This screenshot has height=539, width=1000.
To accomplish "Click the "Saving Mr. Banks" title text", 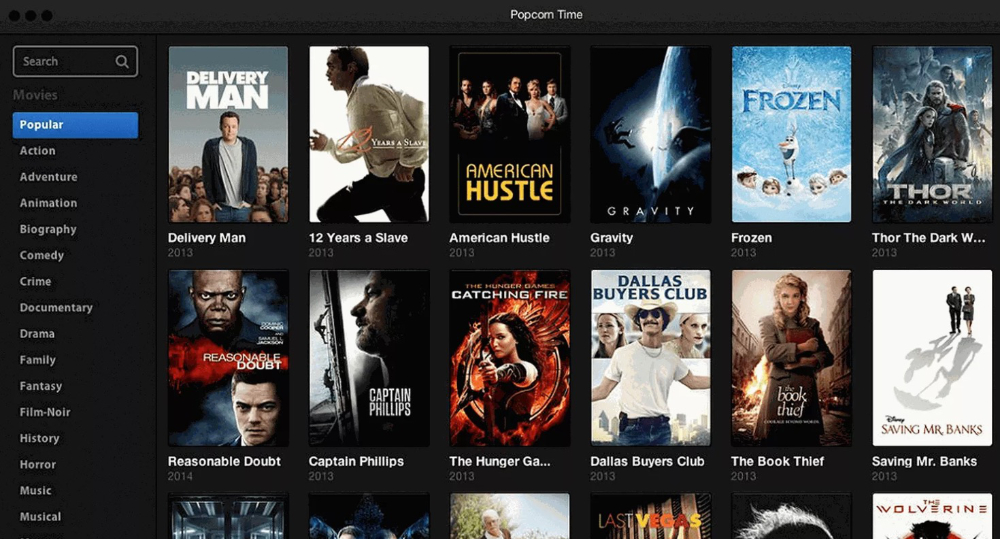I will (925, 461).
